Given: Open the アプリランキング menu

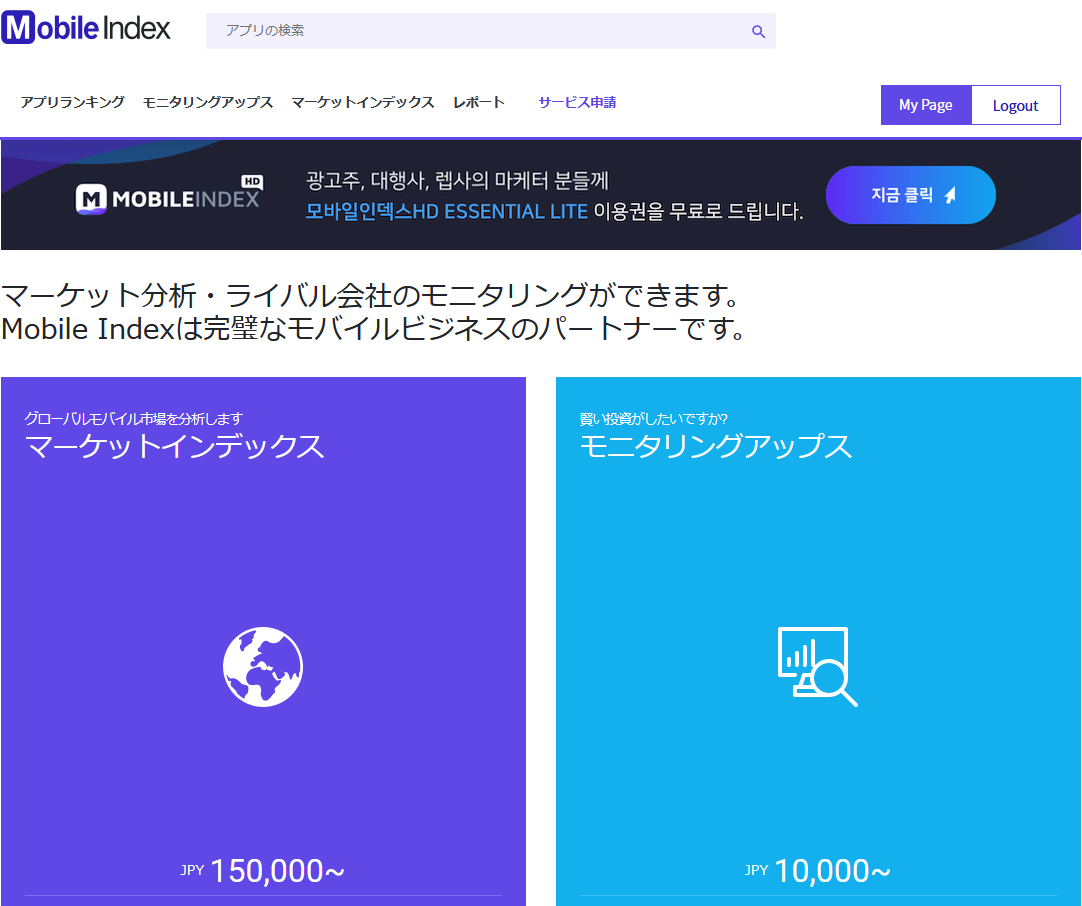Looking at the screenshot, I should [72, 102].
